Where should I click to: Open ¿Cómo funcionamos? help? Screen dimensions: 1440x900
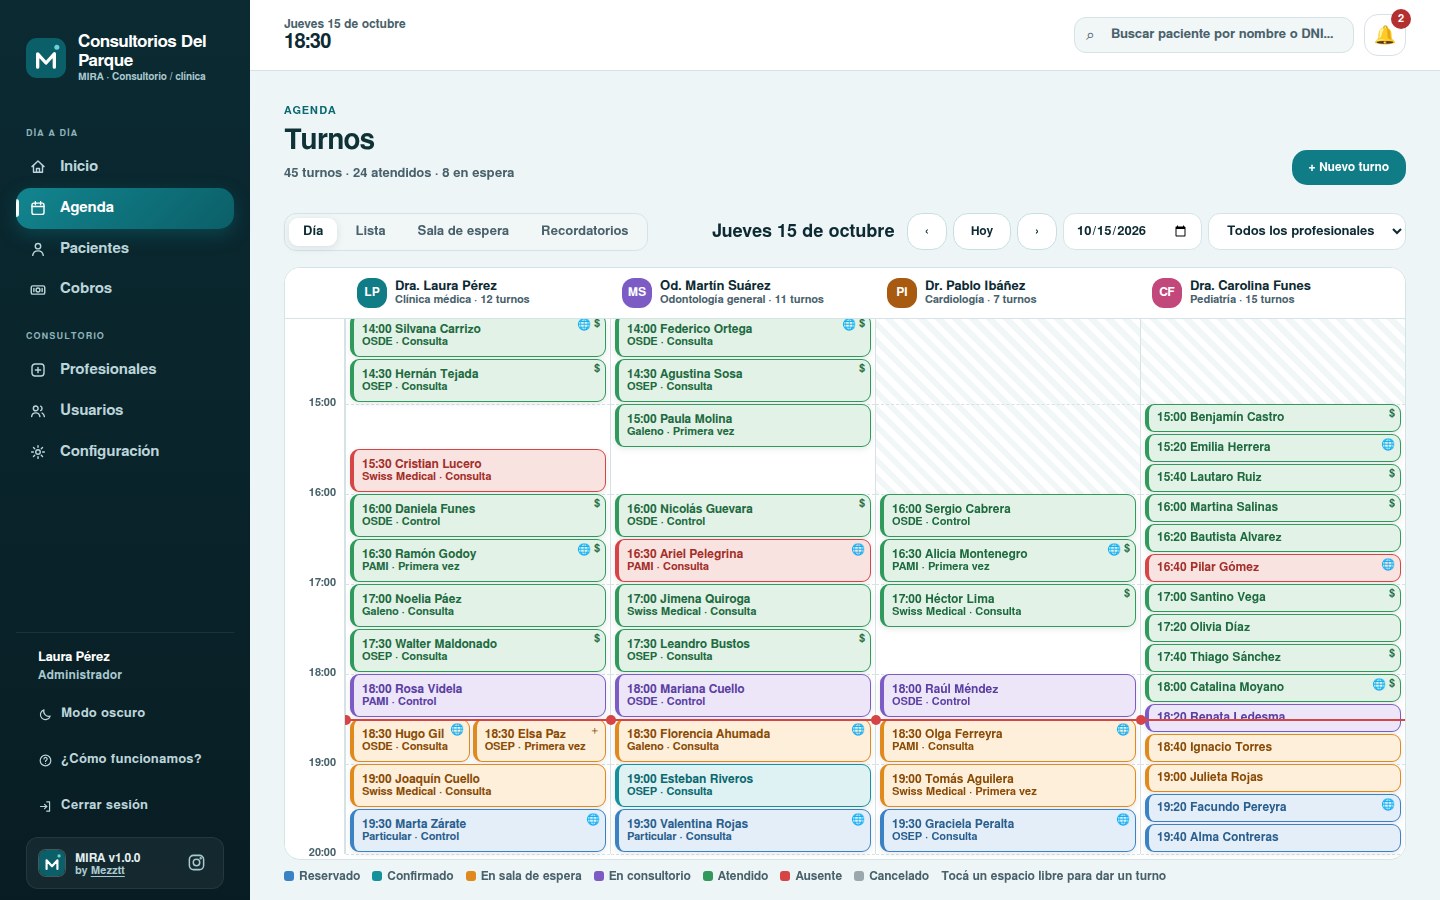(x=125, y=759)
